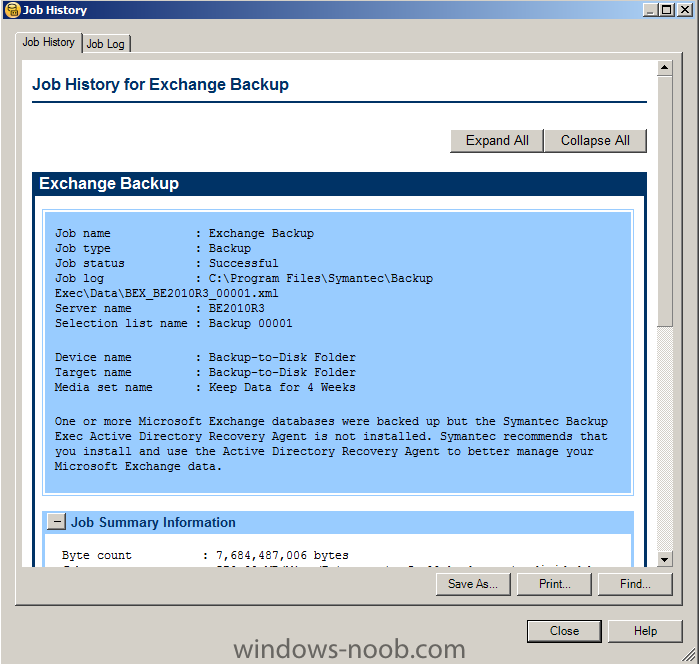Image resolution: width=699 pixels, height=664 pixels.
Task: Open the Print dialog
Action: pyautogui.click(x=554, y=584)
